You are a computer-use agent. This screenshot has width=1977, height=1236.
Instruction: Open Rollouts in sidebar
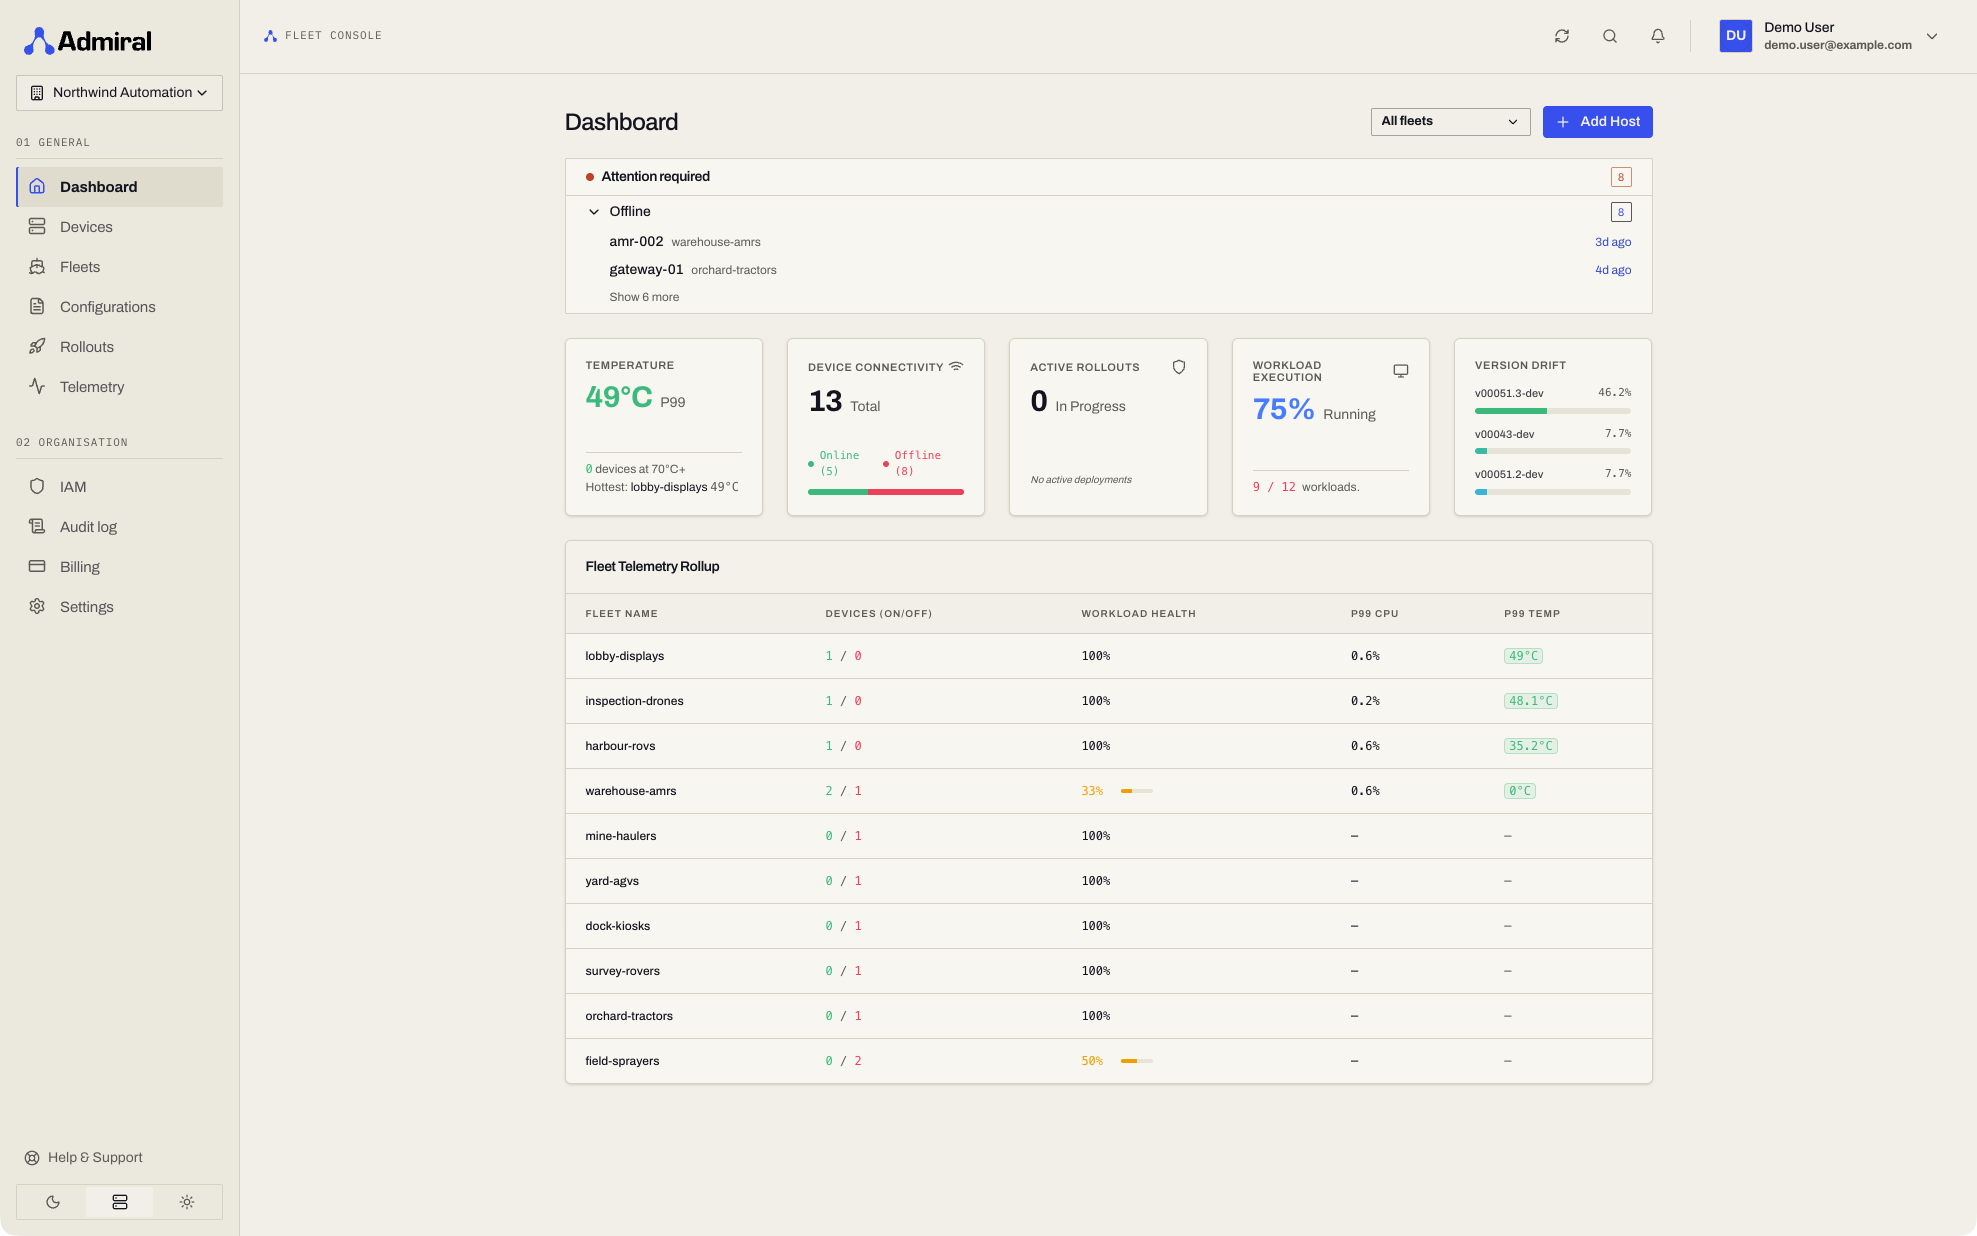pos(120,347)
